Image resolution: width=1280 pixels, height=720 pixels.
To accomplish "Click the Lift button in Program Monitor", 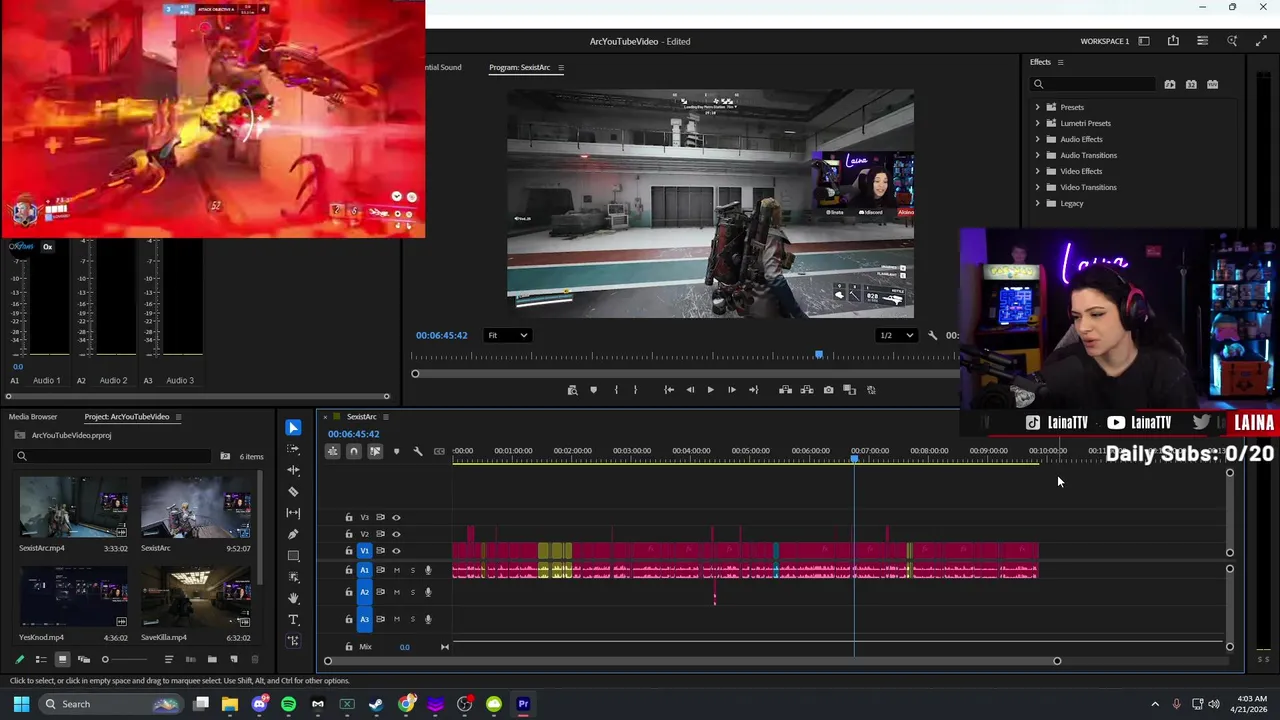I will [x=785, y=390].
